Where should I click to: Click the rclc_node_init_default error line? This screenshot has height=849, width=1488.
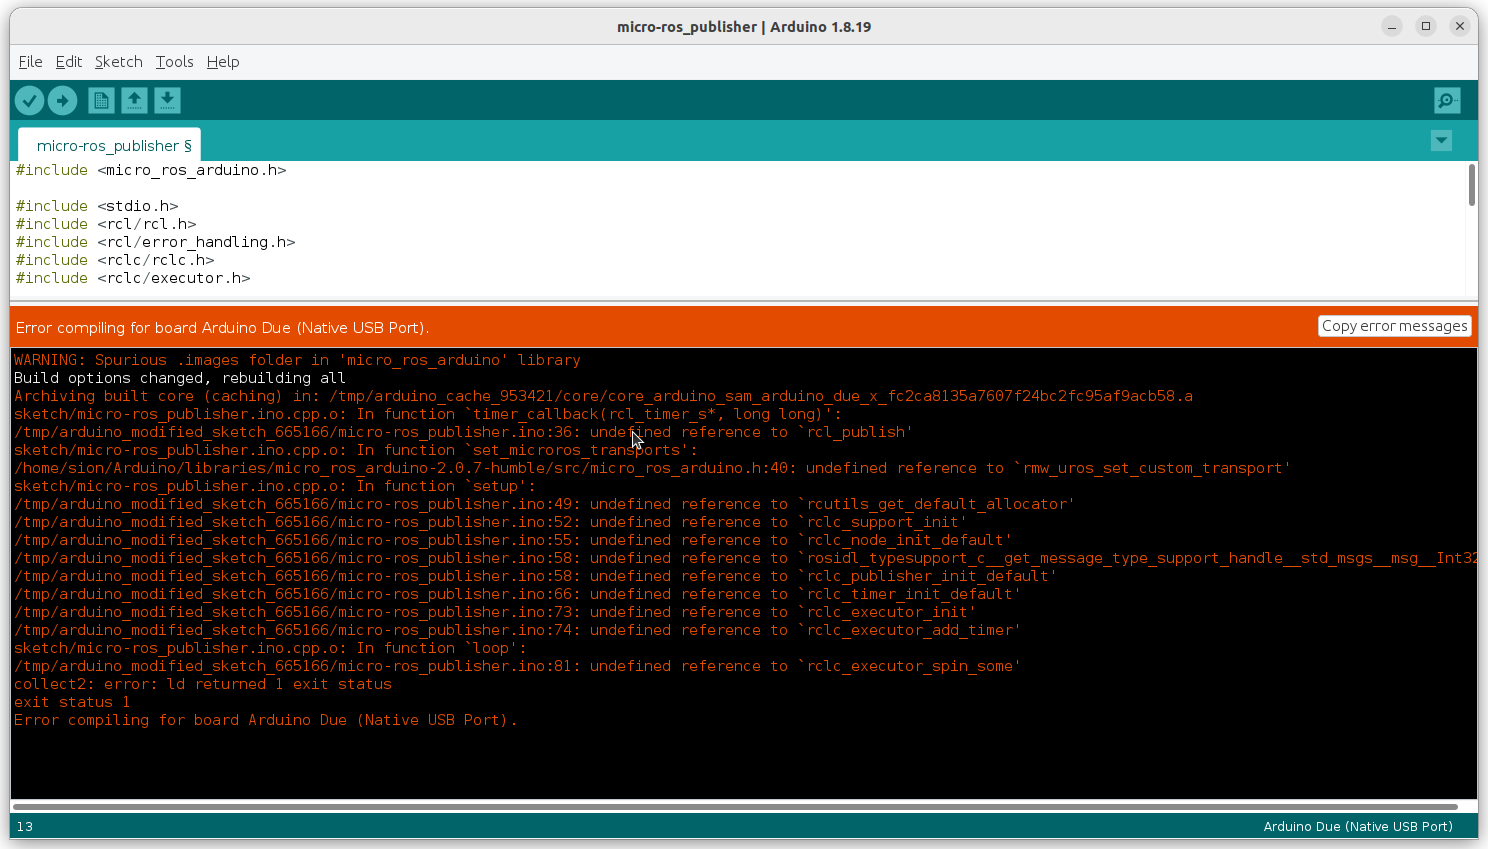pyautogui.click(x=513, y=540)
